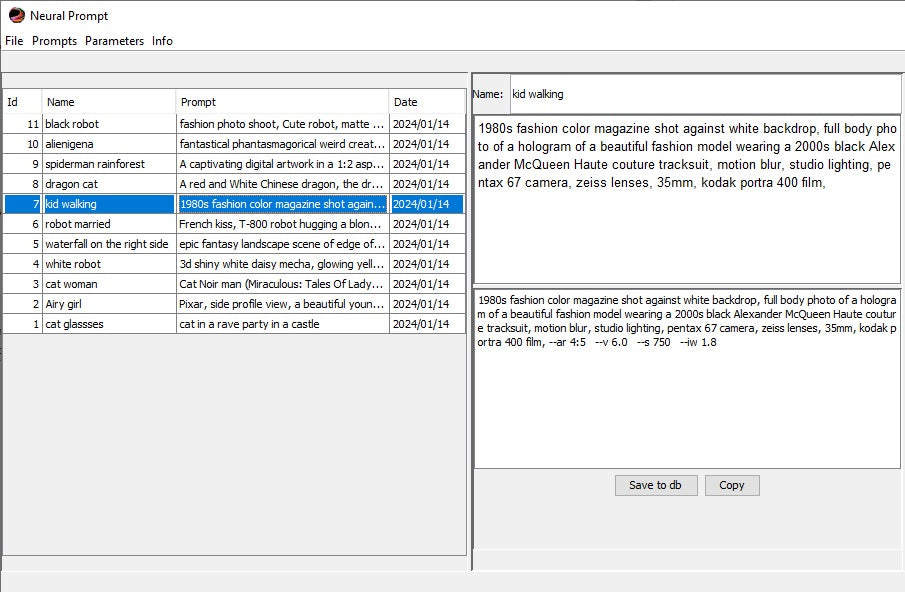Screen dimensions: 905x592
Task: Select the robot married row
Action: 108,224
